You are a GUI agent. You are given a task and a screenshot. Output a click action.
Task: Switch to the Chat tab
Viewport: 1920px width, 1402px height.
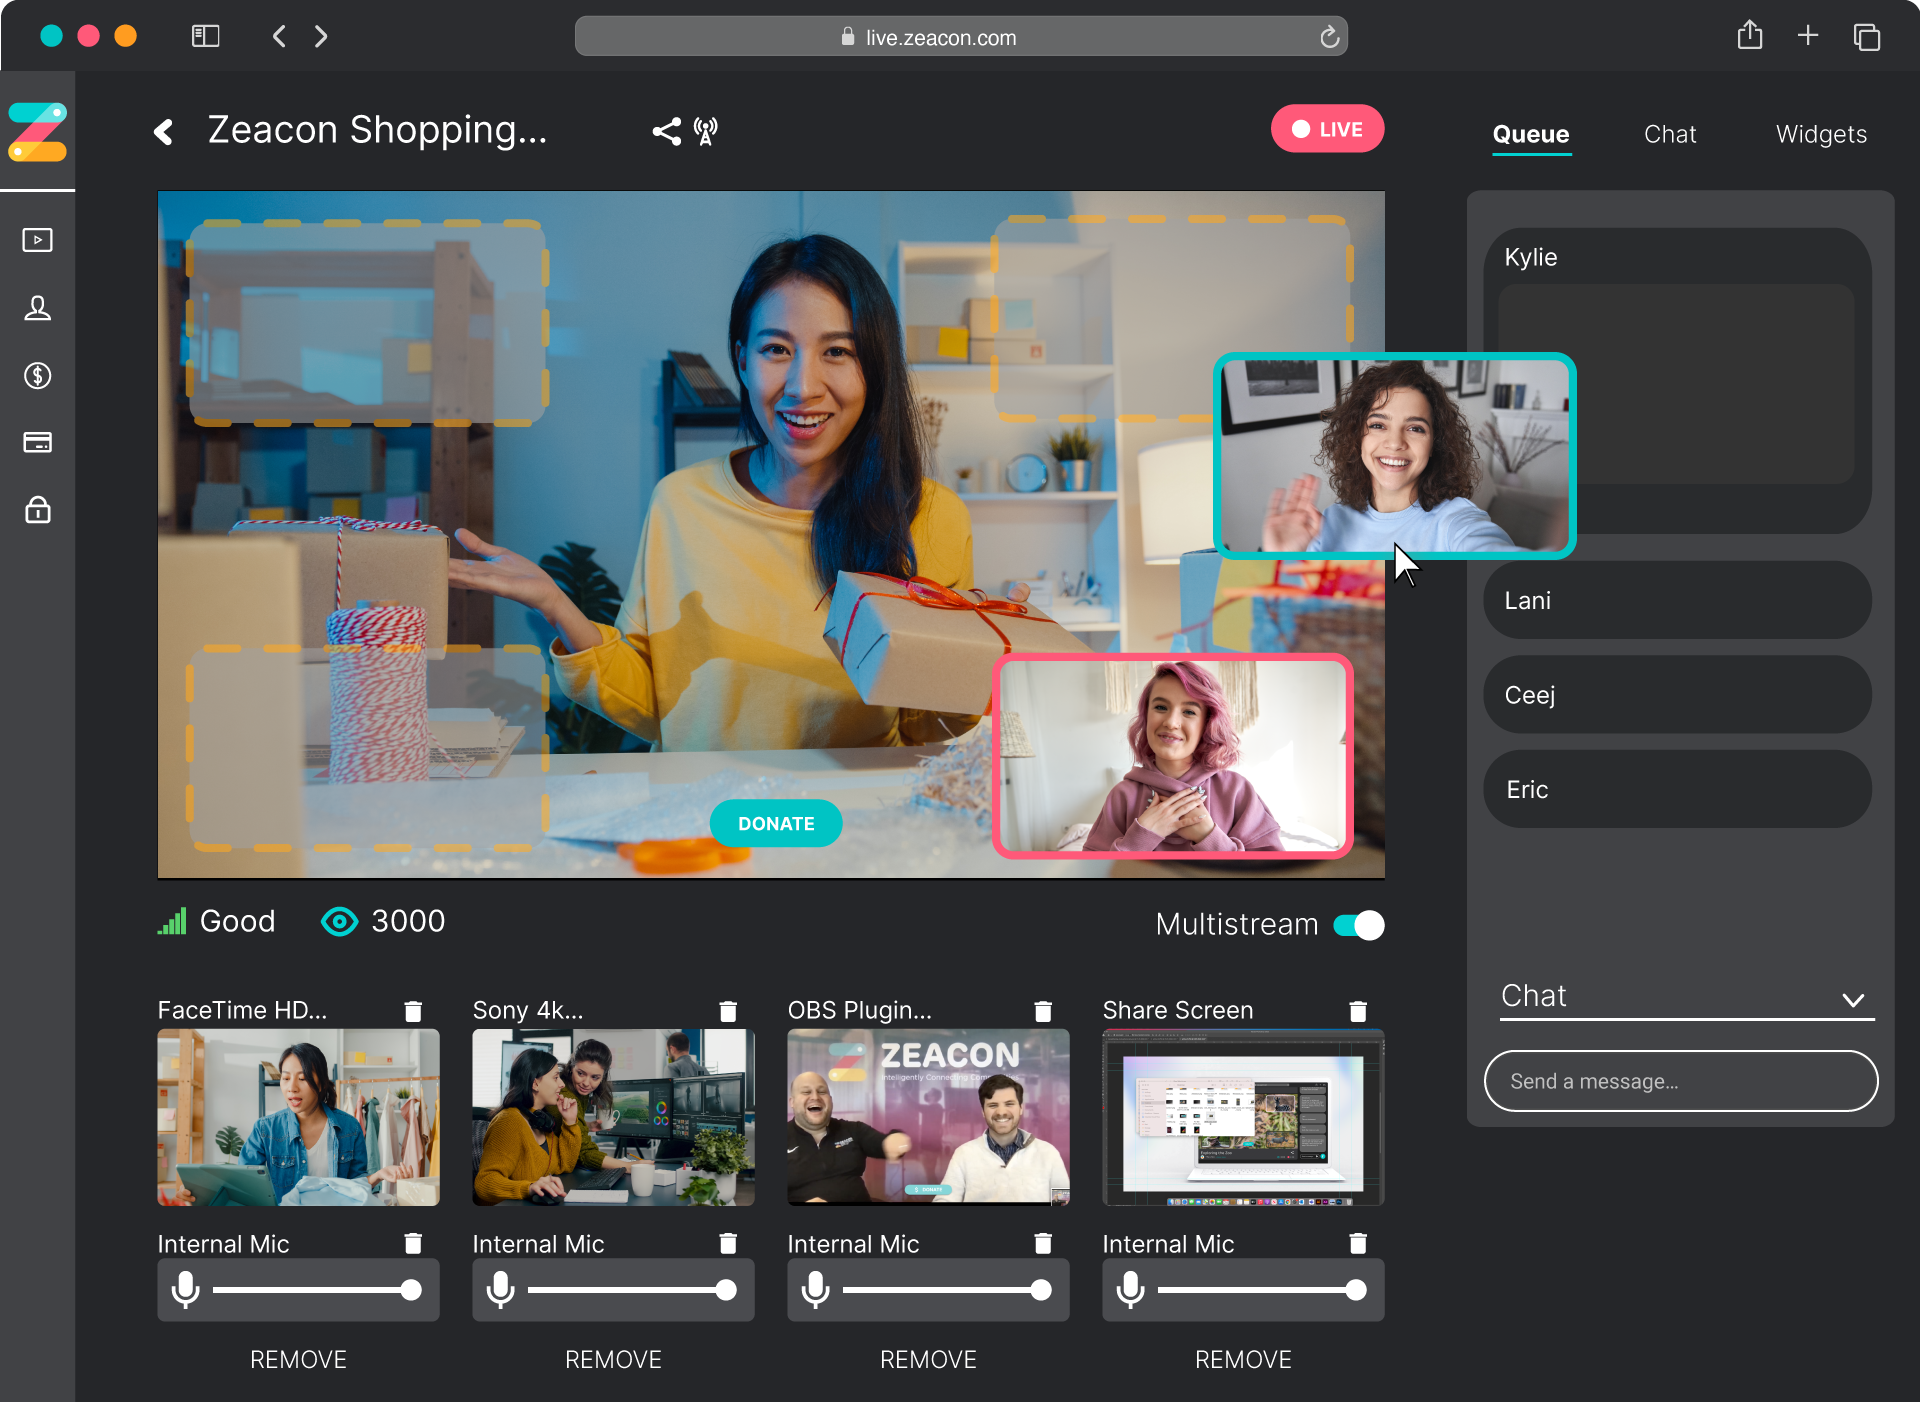[1670, 134]
